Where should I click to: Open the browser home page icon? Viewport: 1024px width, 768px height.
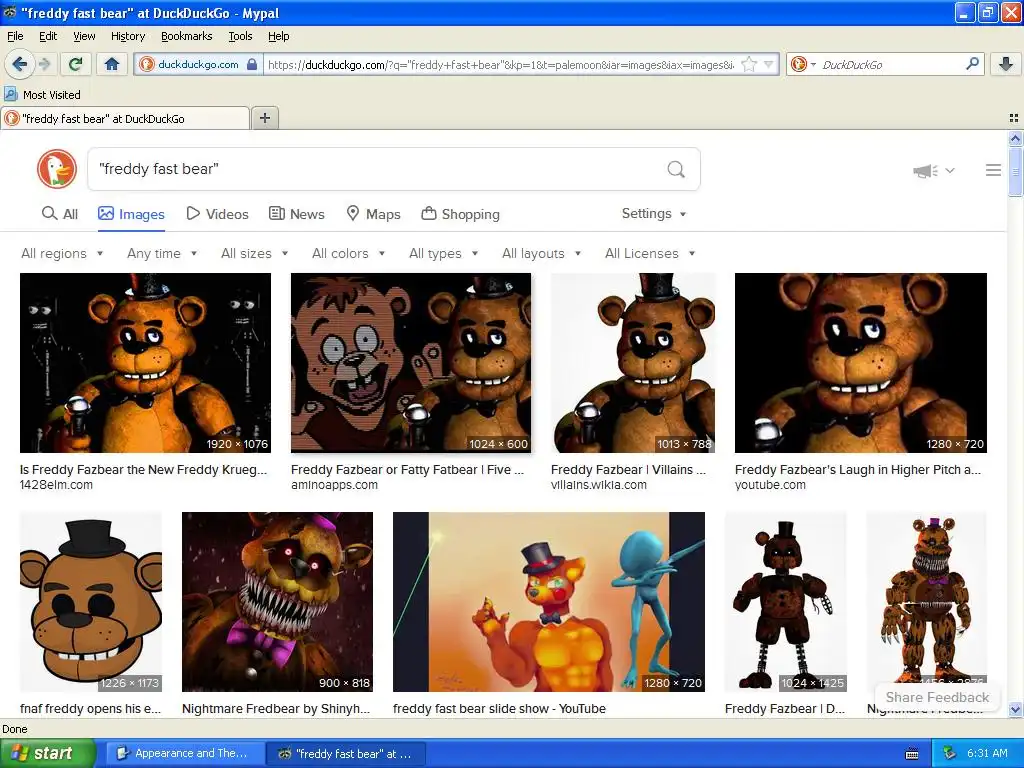(112, 64)
